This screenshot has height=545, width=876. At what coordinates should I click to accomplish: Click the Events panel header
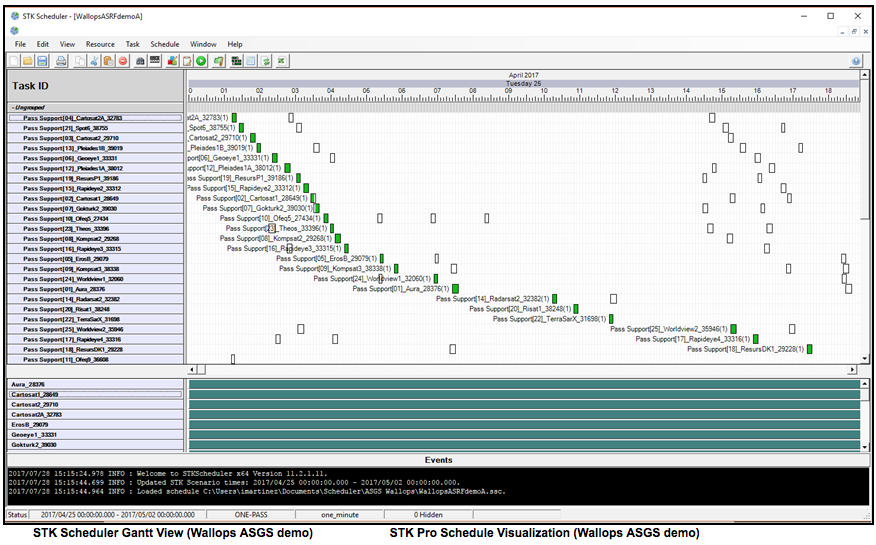coord(438,460)
